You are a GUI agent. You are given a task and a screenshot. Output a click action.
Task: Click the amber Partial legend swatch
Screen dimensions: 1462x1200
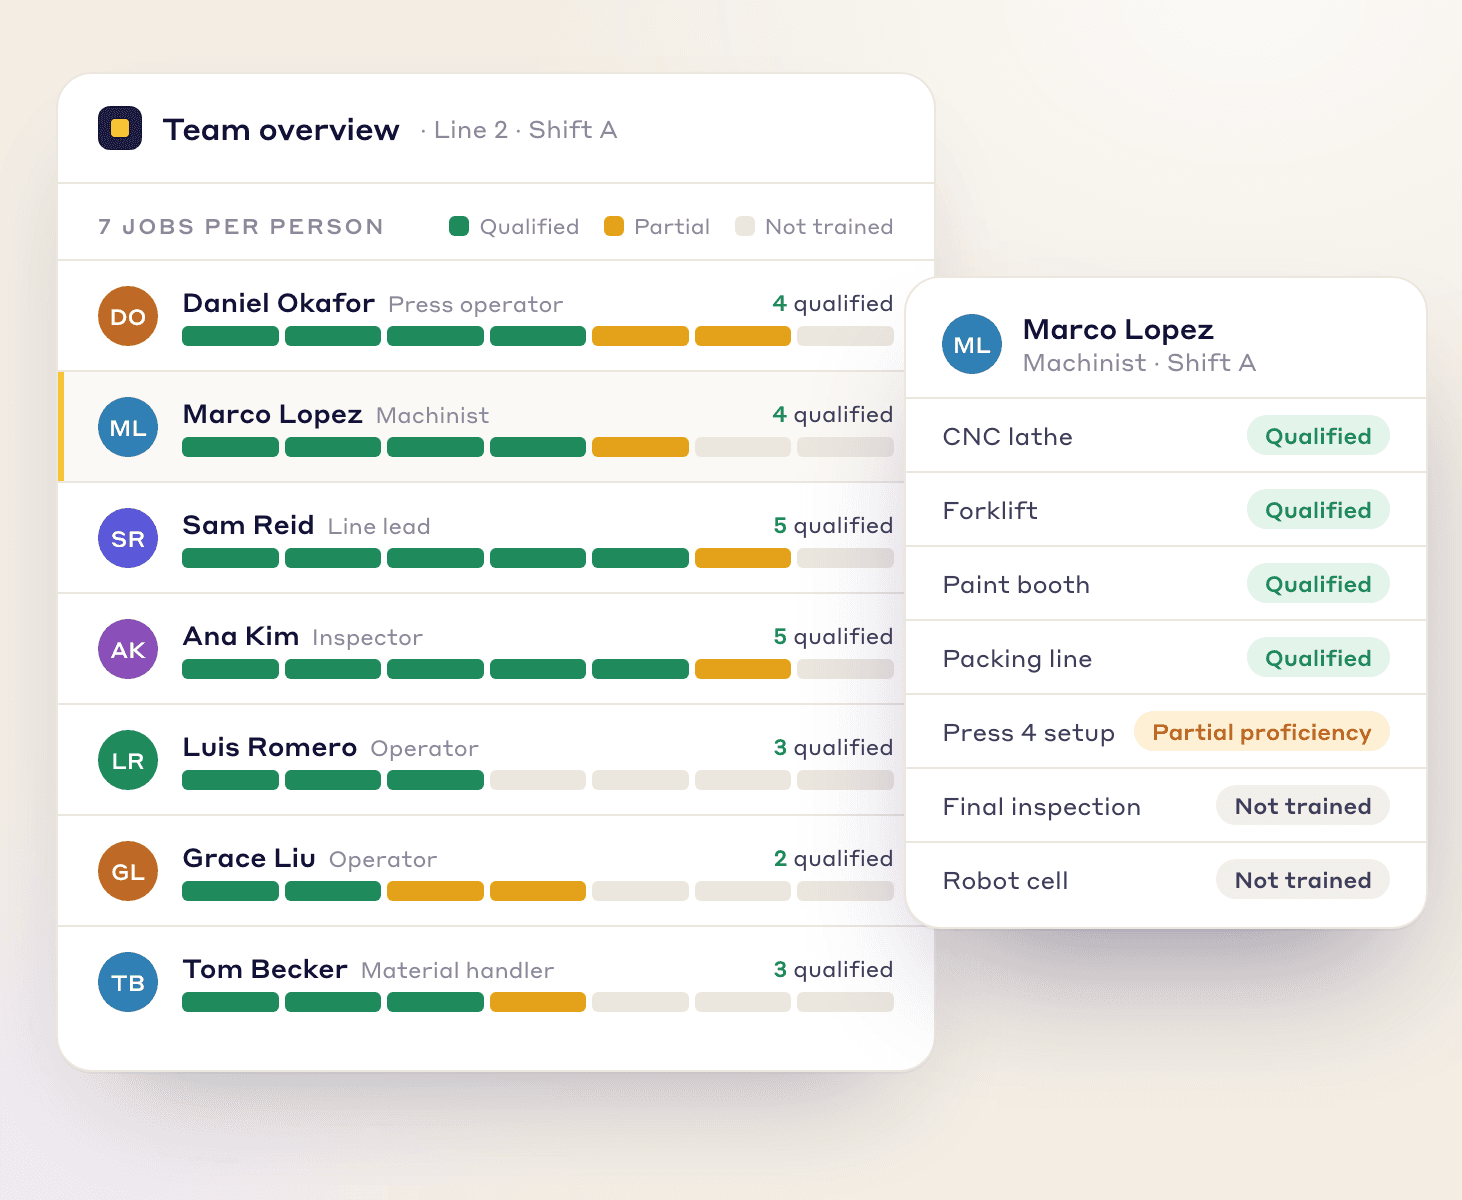(x=614, y=226)
